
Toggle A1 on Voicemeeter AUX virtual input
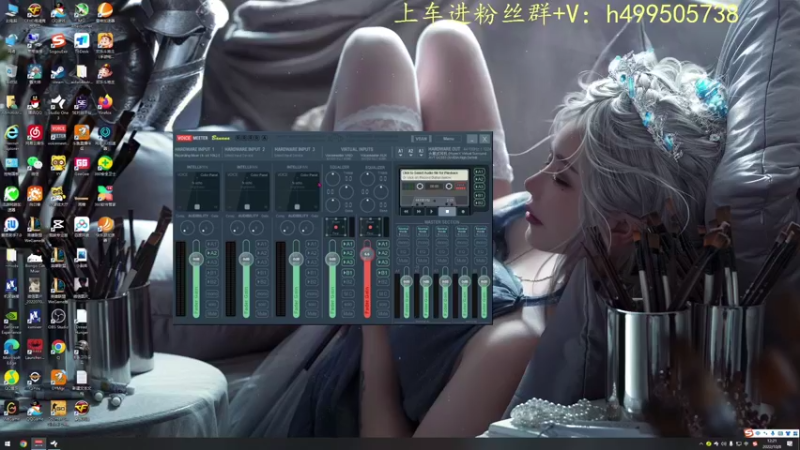[383, 244]
